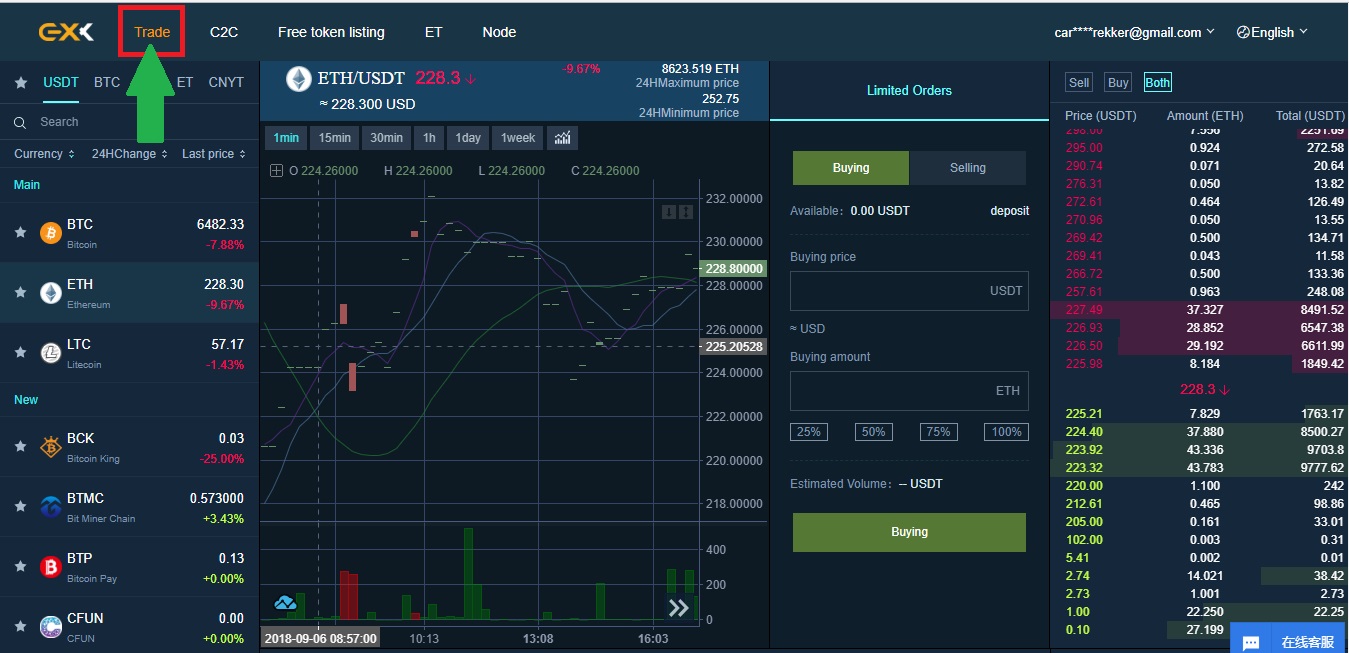Open the favorites star tab above search

pos(21,83)
